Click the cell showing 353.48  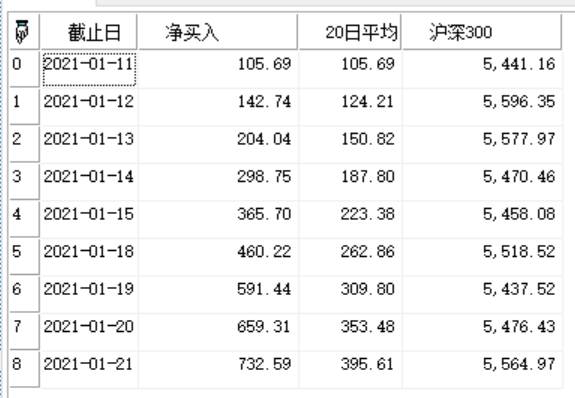click(350, 332)
